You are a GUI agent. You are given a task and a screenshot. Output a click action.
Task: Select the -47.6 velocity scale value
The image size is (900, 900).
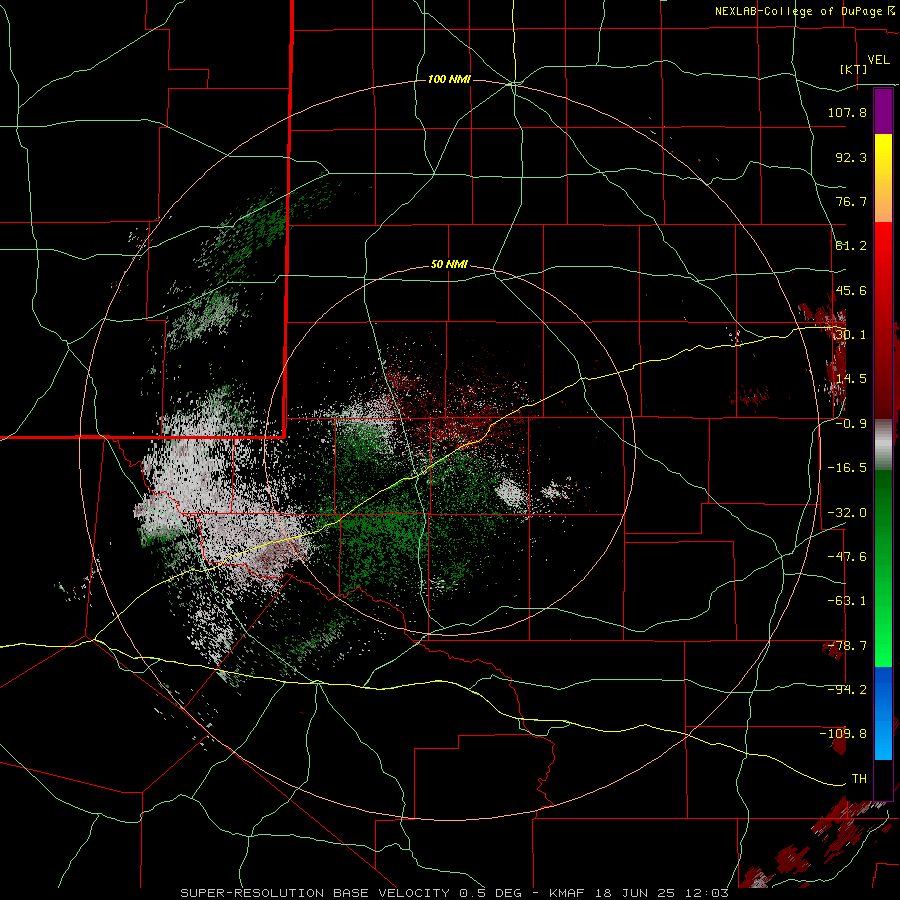pos(847,557)
